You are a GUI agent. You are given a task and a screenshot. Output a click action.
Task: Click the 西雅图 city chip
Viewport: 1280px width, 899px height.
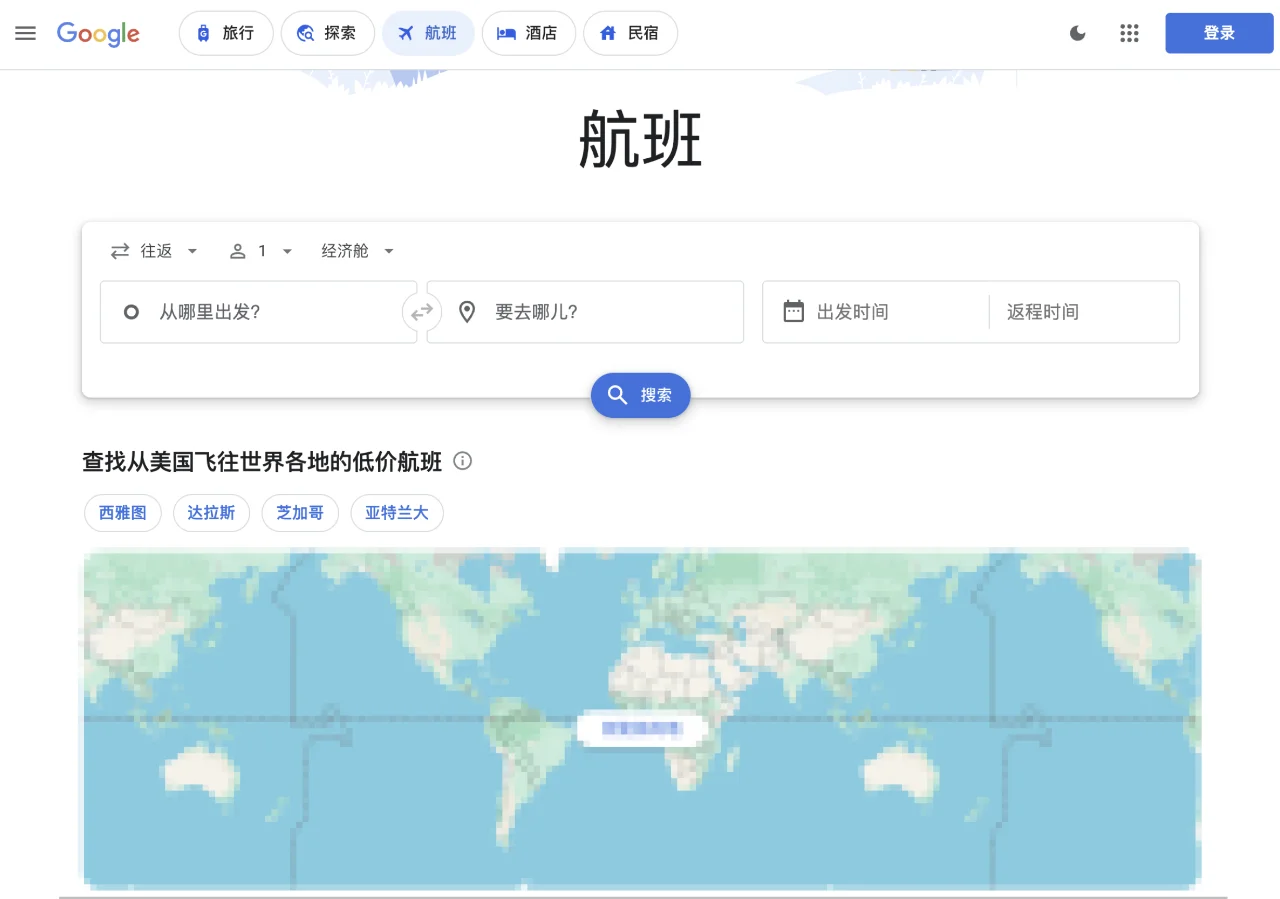pyautogui.click(x=122, y=512)
